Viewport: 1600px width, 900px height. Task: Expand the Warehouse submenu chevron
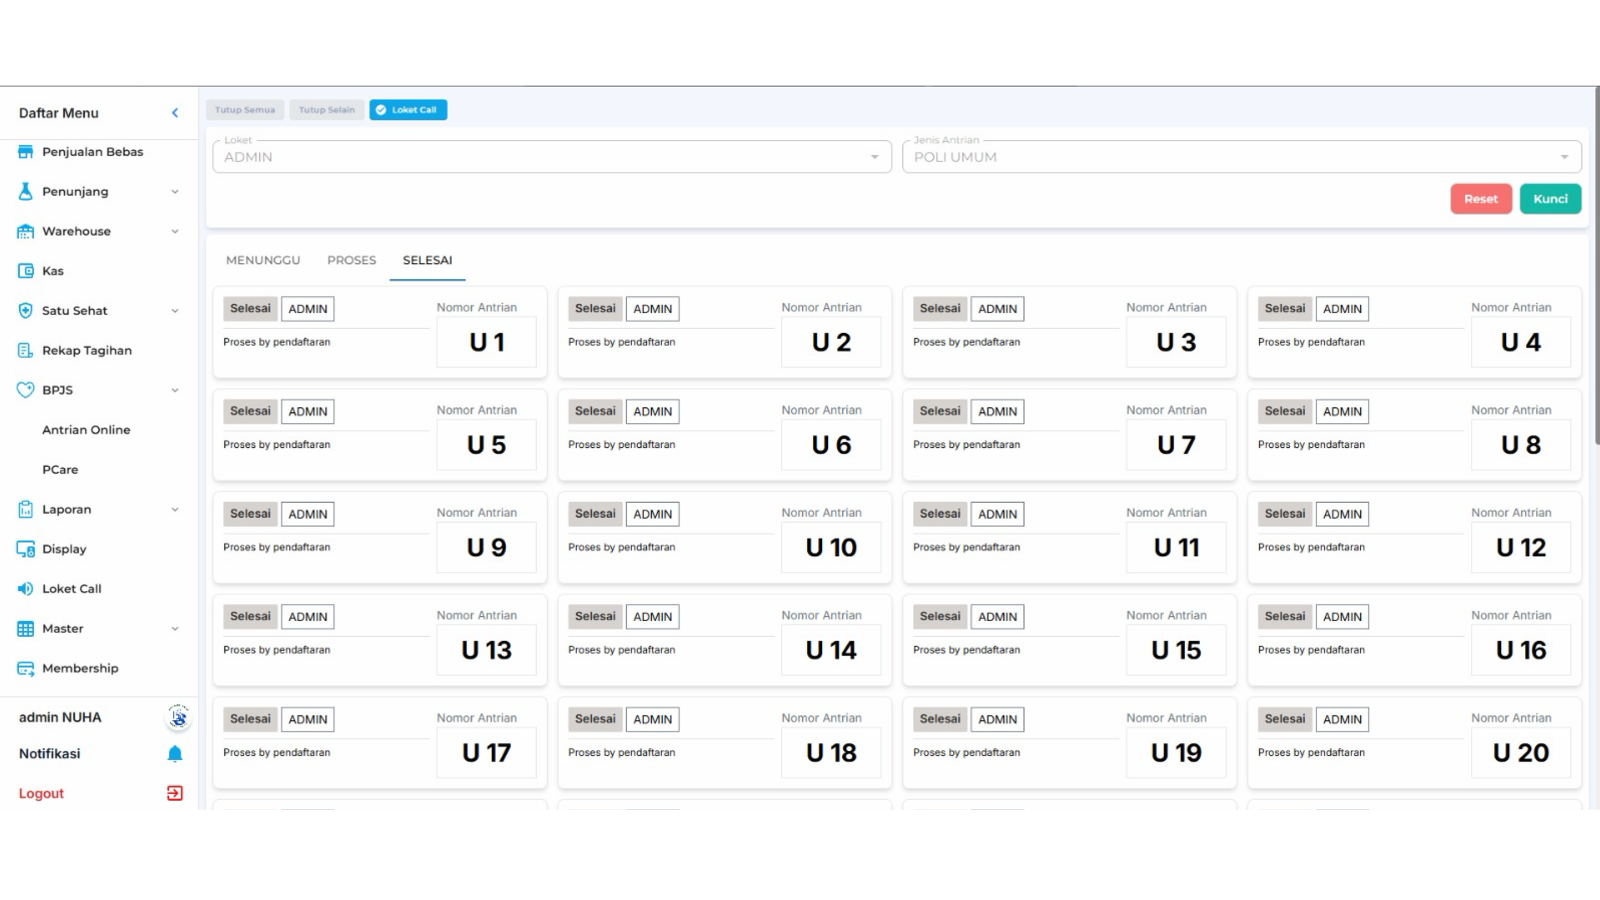[x=175, y=231]
